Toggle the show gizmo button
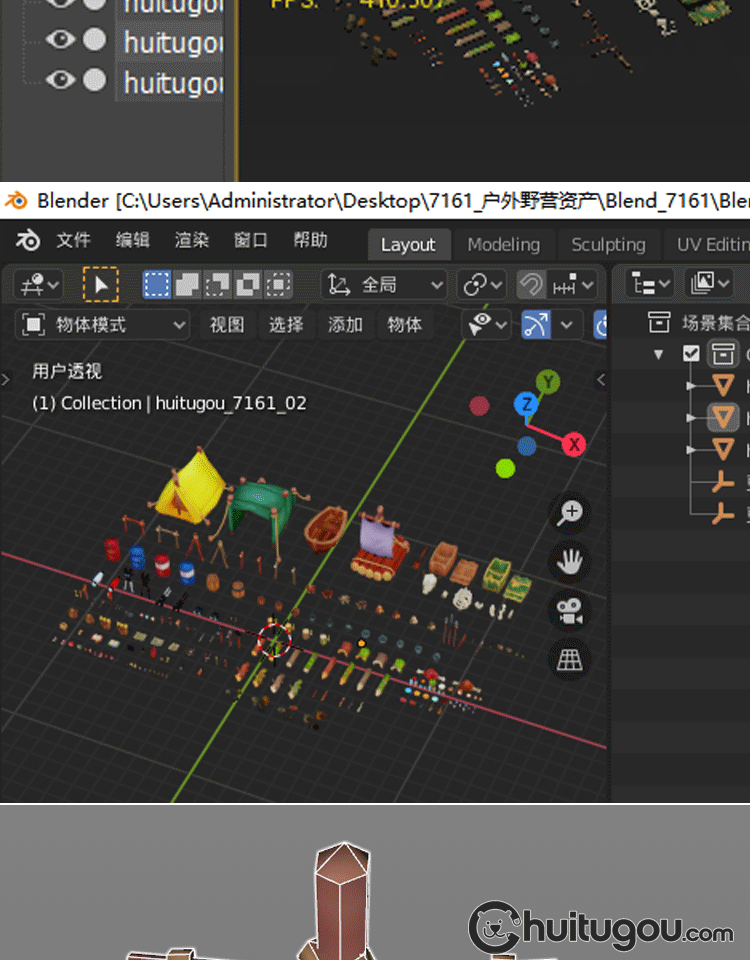The width and height of the screenshot is (750, 960). pos(538,325)
